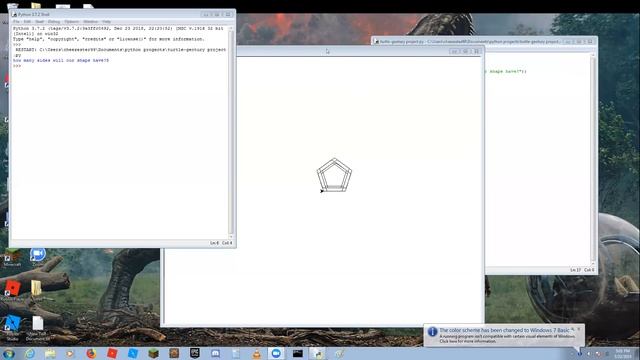Open Options menu in Python Shell

click(72, 21)
